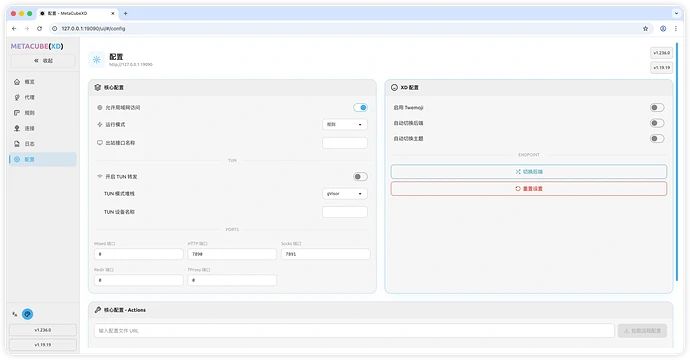Click the 切换后端 button
Screen dimensions: 690x360
click(529, 172)
